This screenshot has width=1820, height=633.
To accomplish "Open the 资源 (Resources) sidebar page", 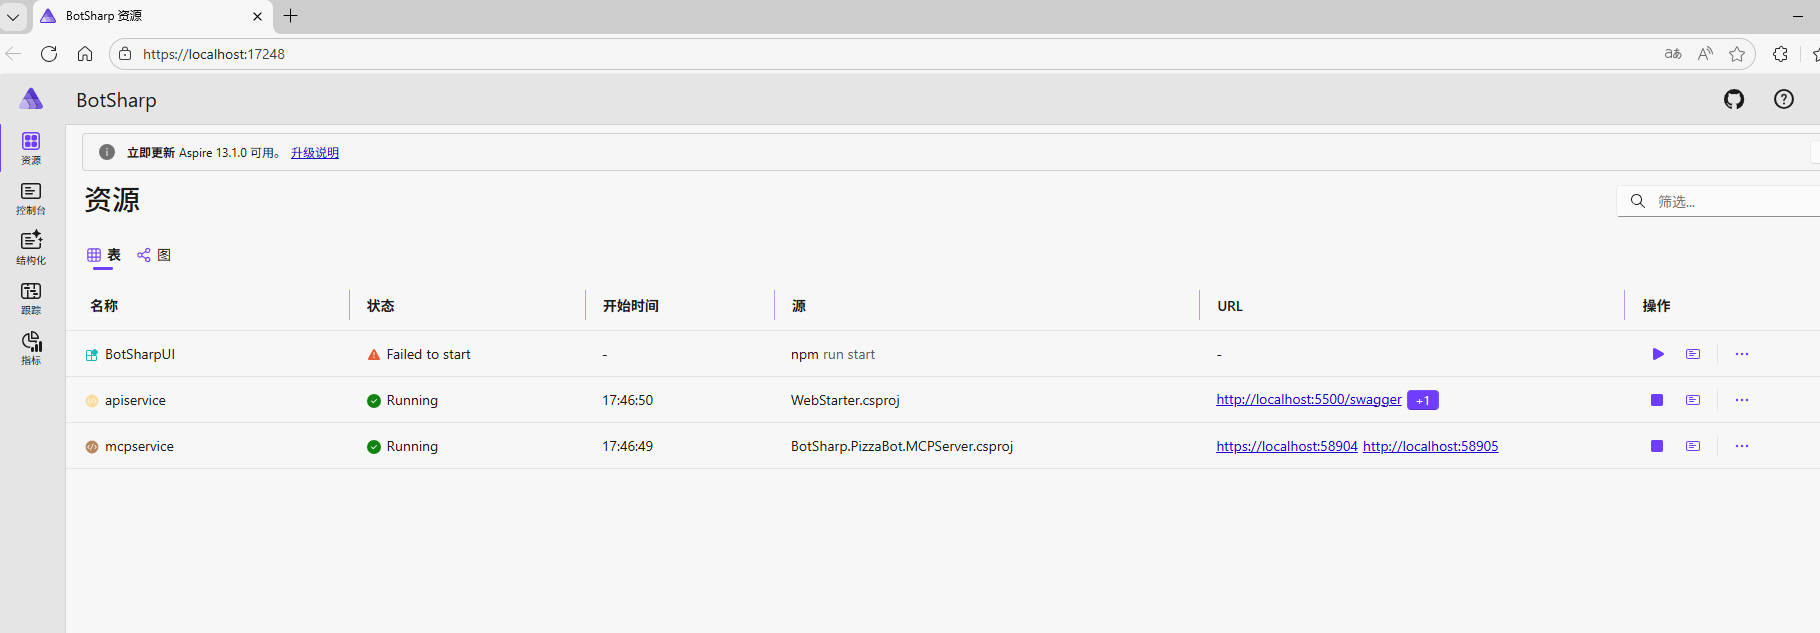I will click(31, 148).
